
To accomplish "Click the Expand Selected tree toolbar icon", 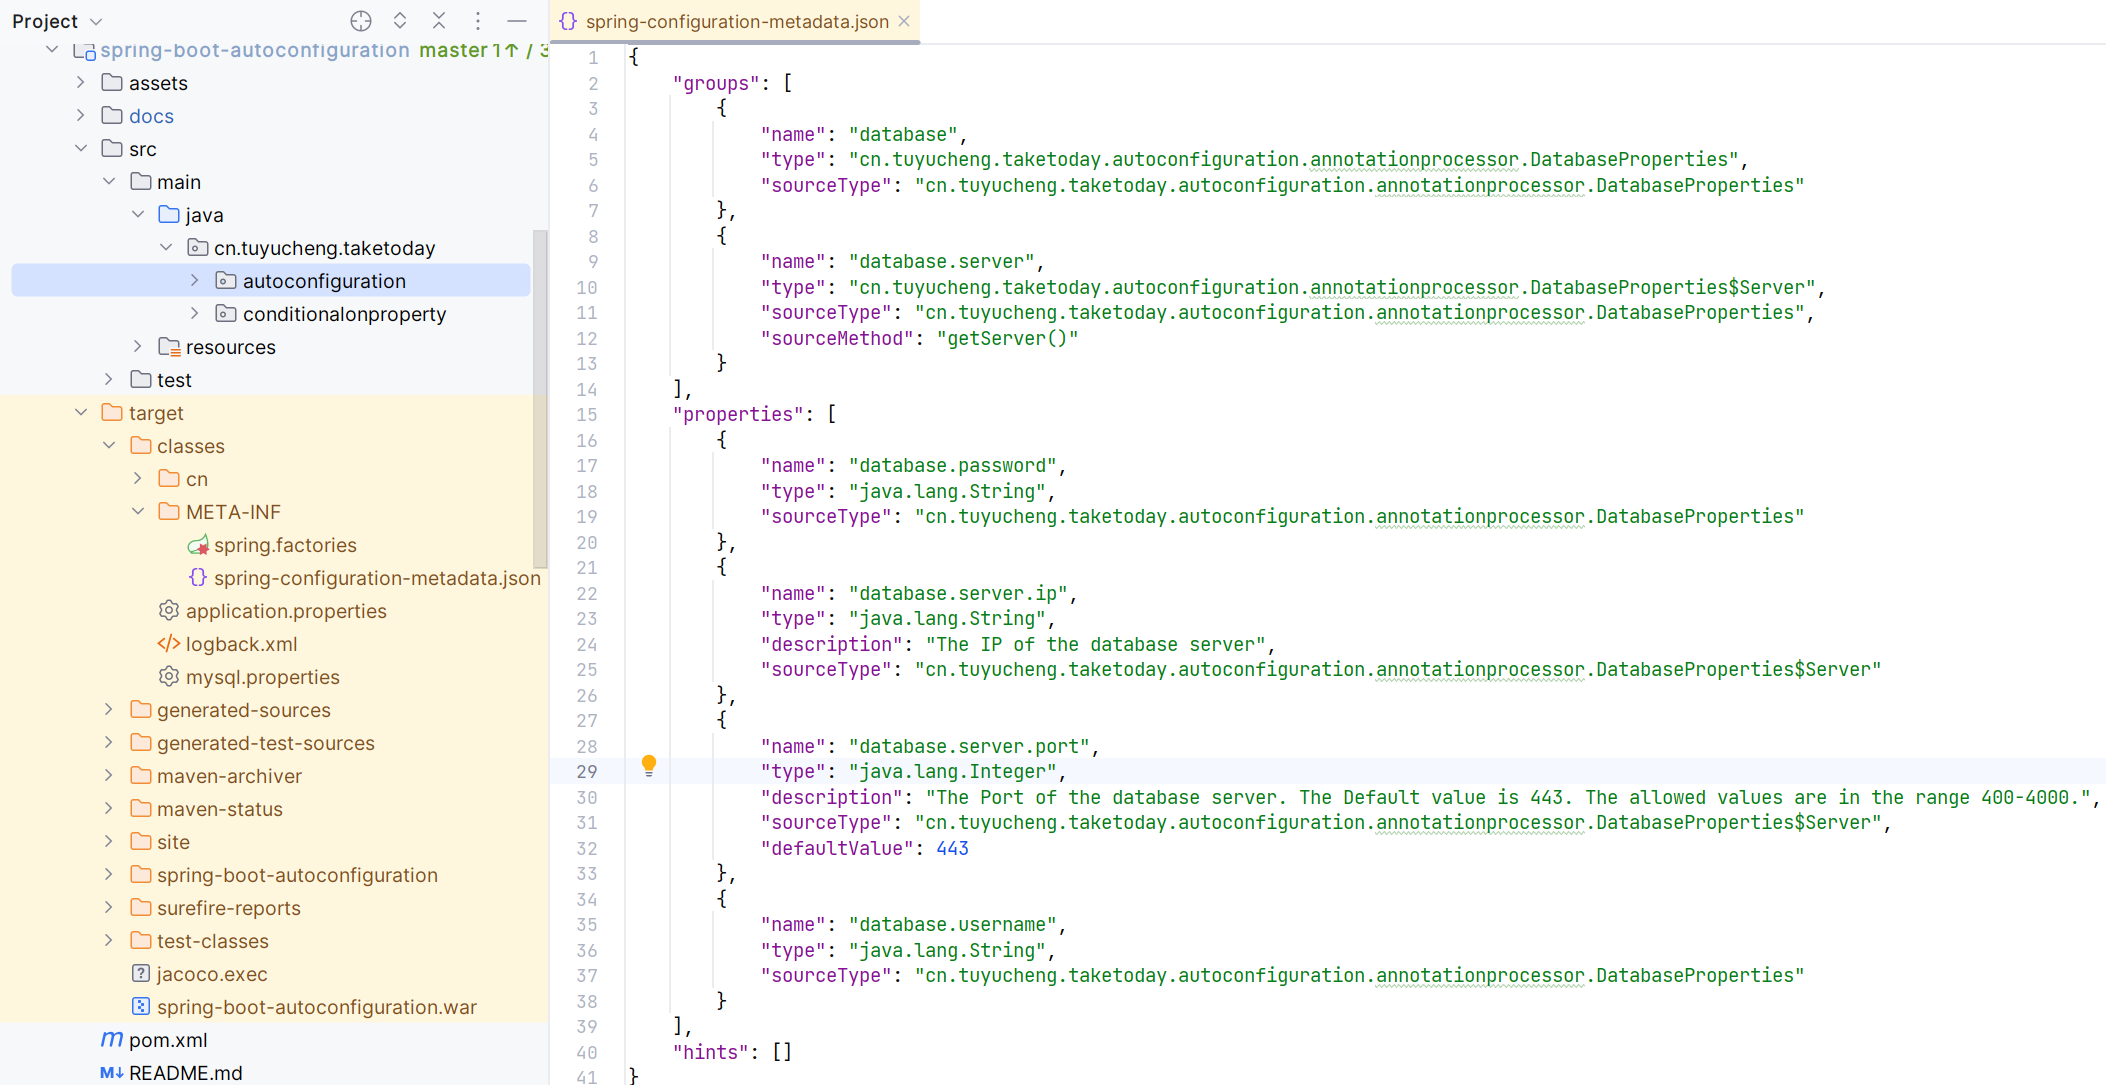I will coord(400,21).
